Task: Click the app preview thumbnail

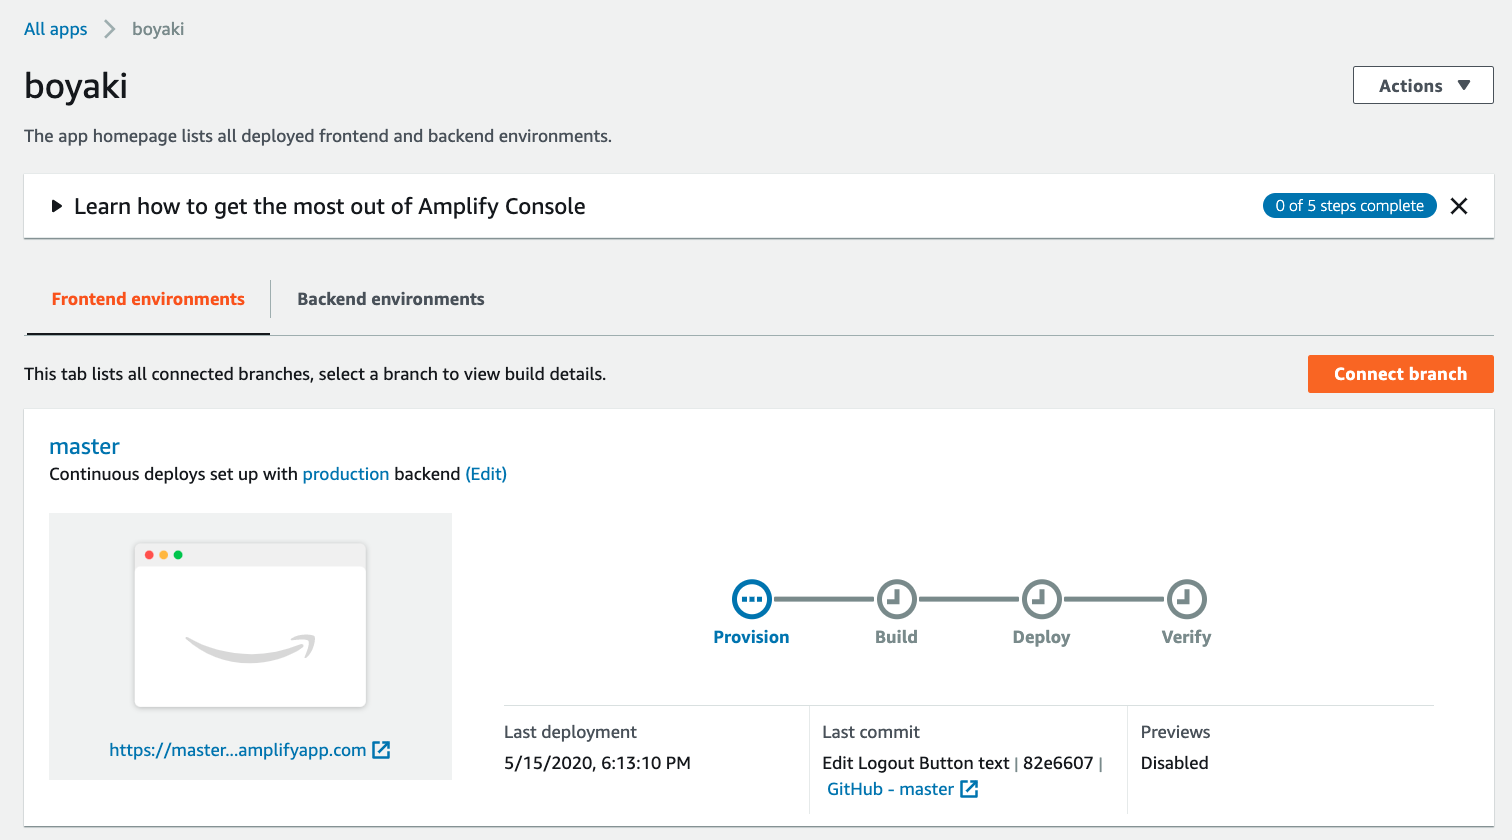Action: pos(250,625)
